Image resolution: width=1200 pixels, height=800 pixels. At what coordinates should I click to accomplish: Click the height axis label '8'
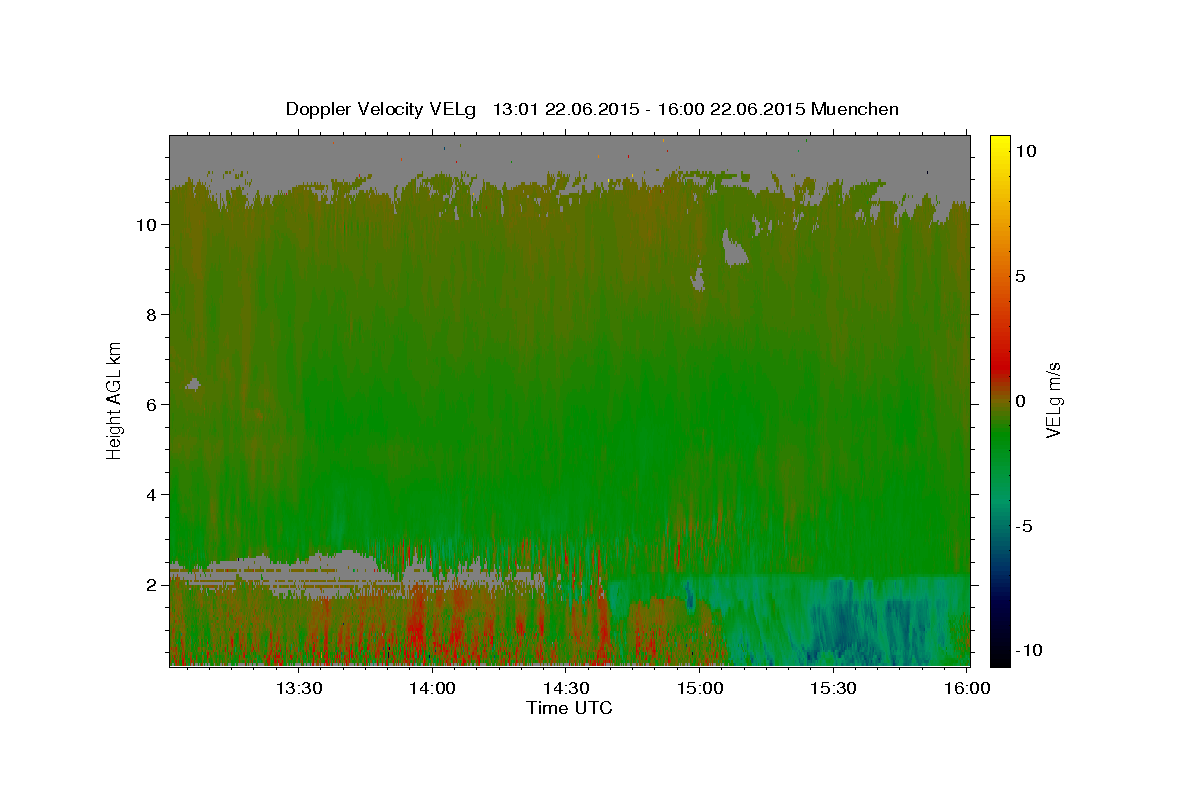[151, 315]
